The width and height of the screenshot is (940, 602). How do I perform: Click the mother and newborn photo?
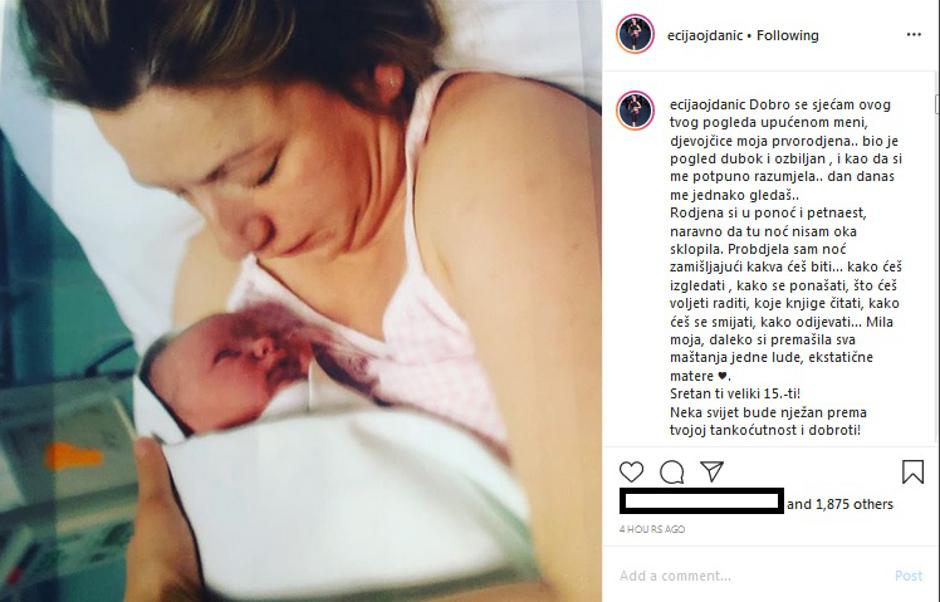tap(300, 301)
